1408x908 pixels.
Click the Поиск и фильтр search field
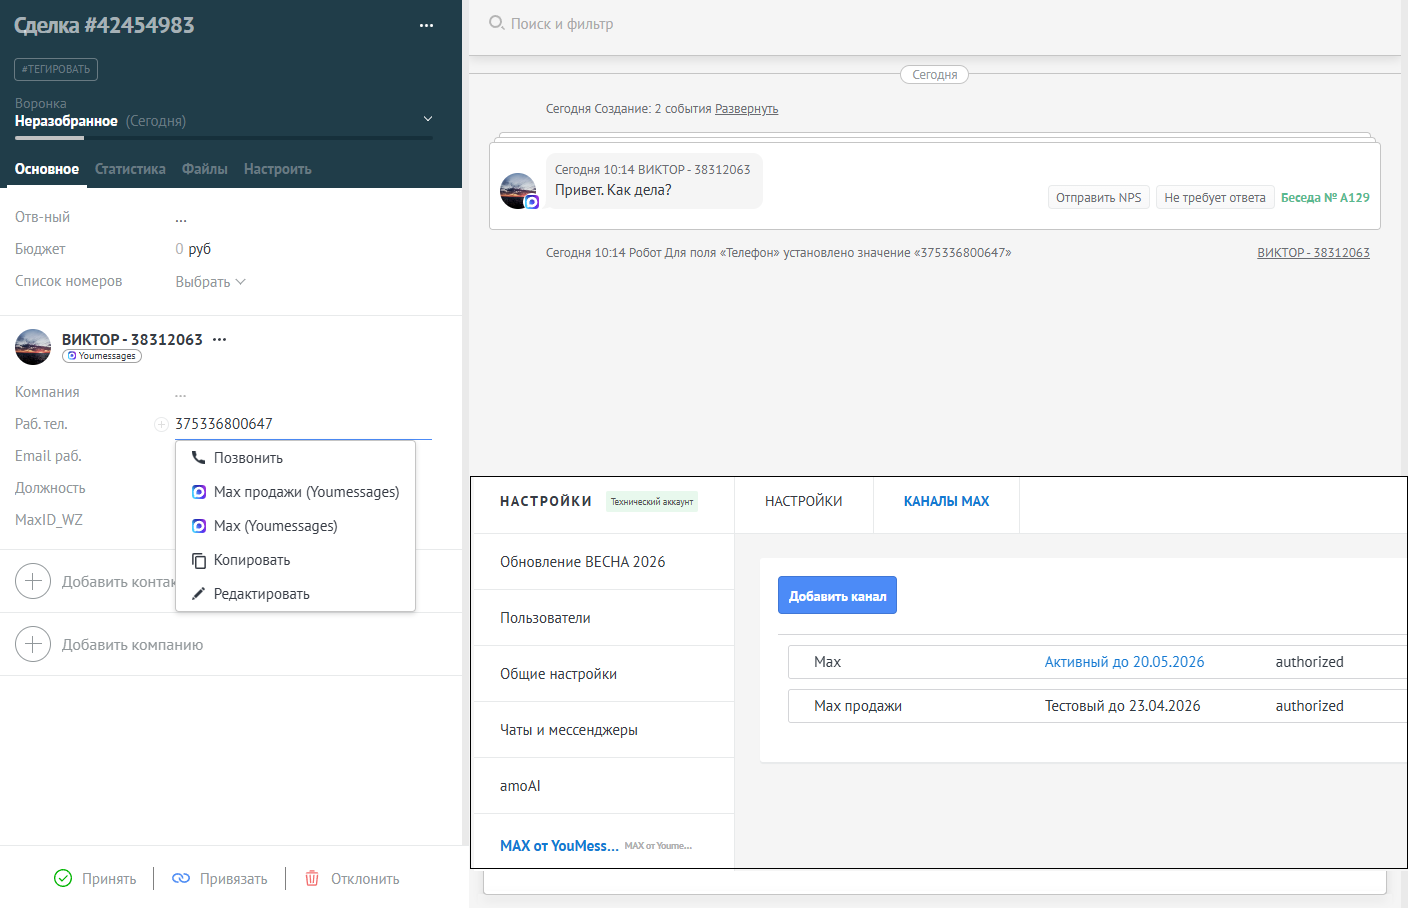700,24
